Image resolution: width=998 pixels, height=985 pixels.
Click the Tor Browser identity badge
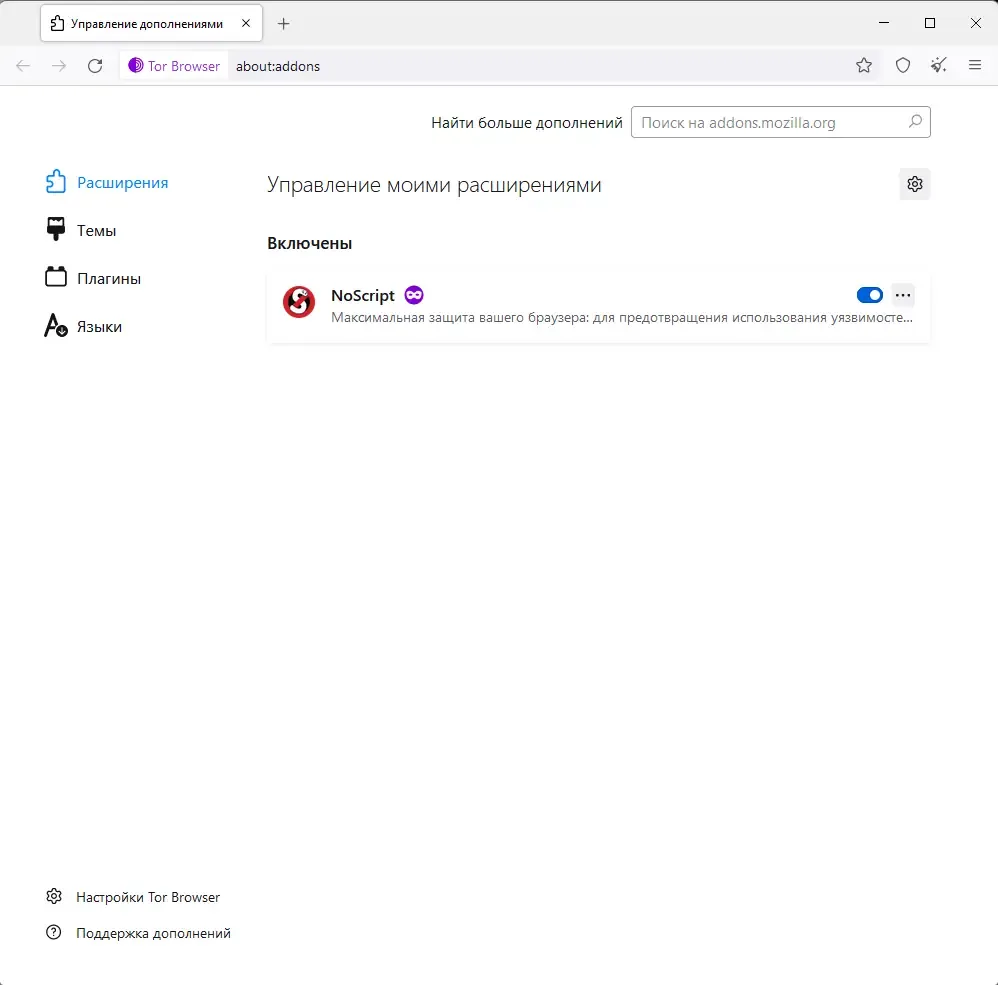(x=174, y=66)
